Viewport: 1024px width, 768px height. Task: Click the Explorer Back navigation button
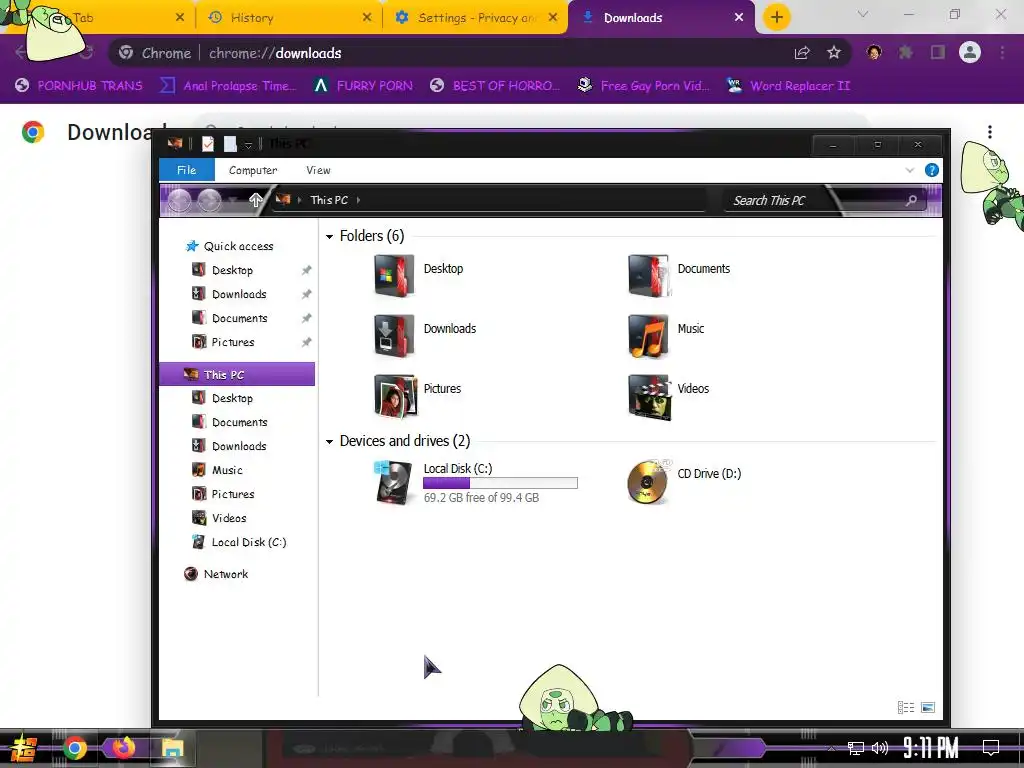tap(180, 200)
